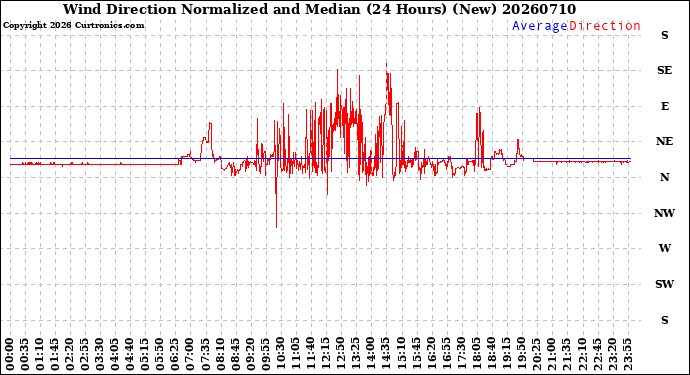The image size is (690, 375).
Task: Click the 09:20 time axis label
Action: (x=251, y=355)
